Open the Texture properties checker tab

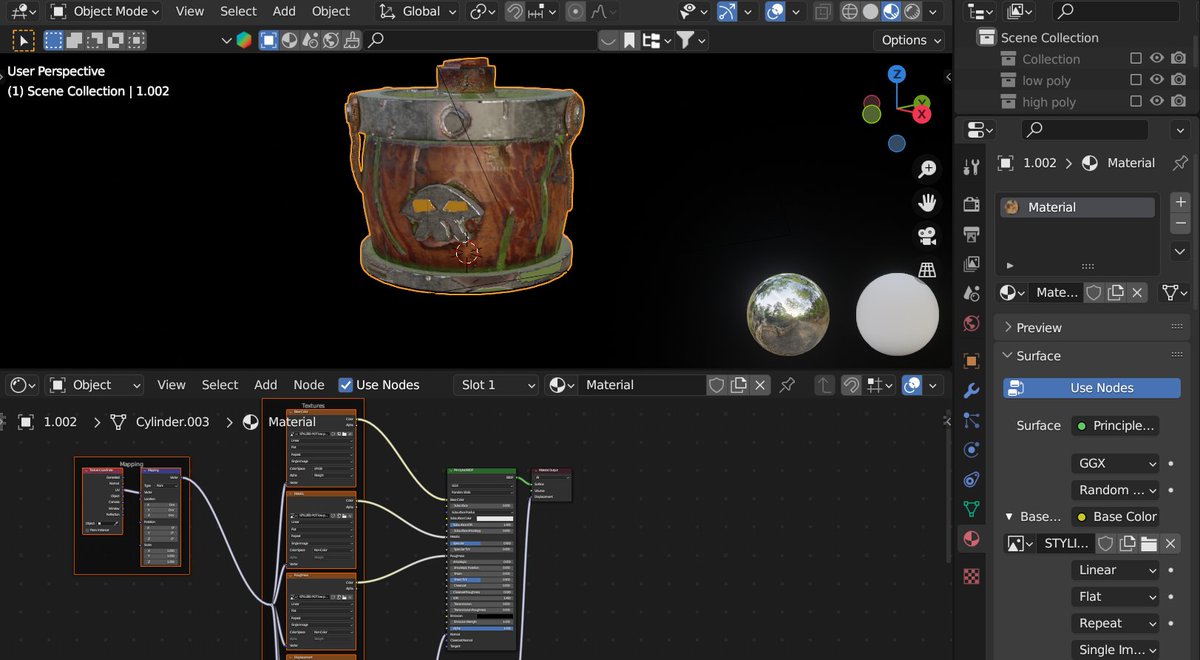pos(970,576)
